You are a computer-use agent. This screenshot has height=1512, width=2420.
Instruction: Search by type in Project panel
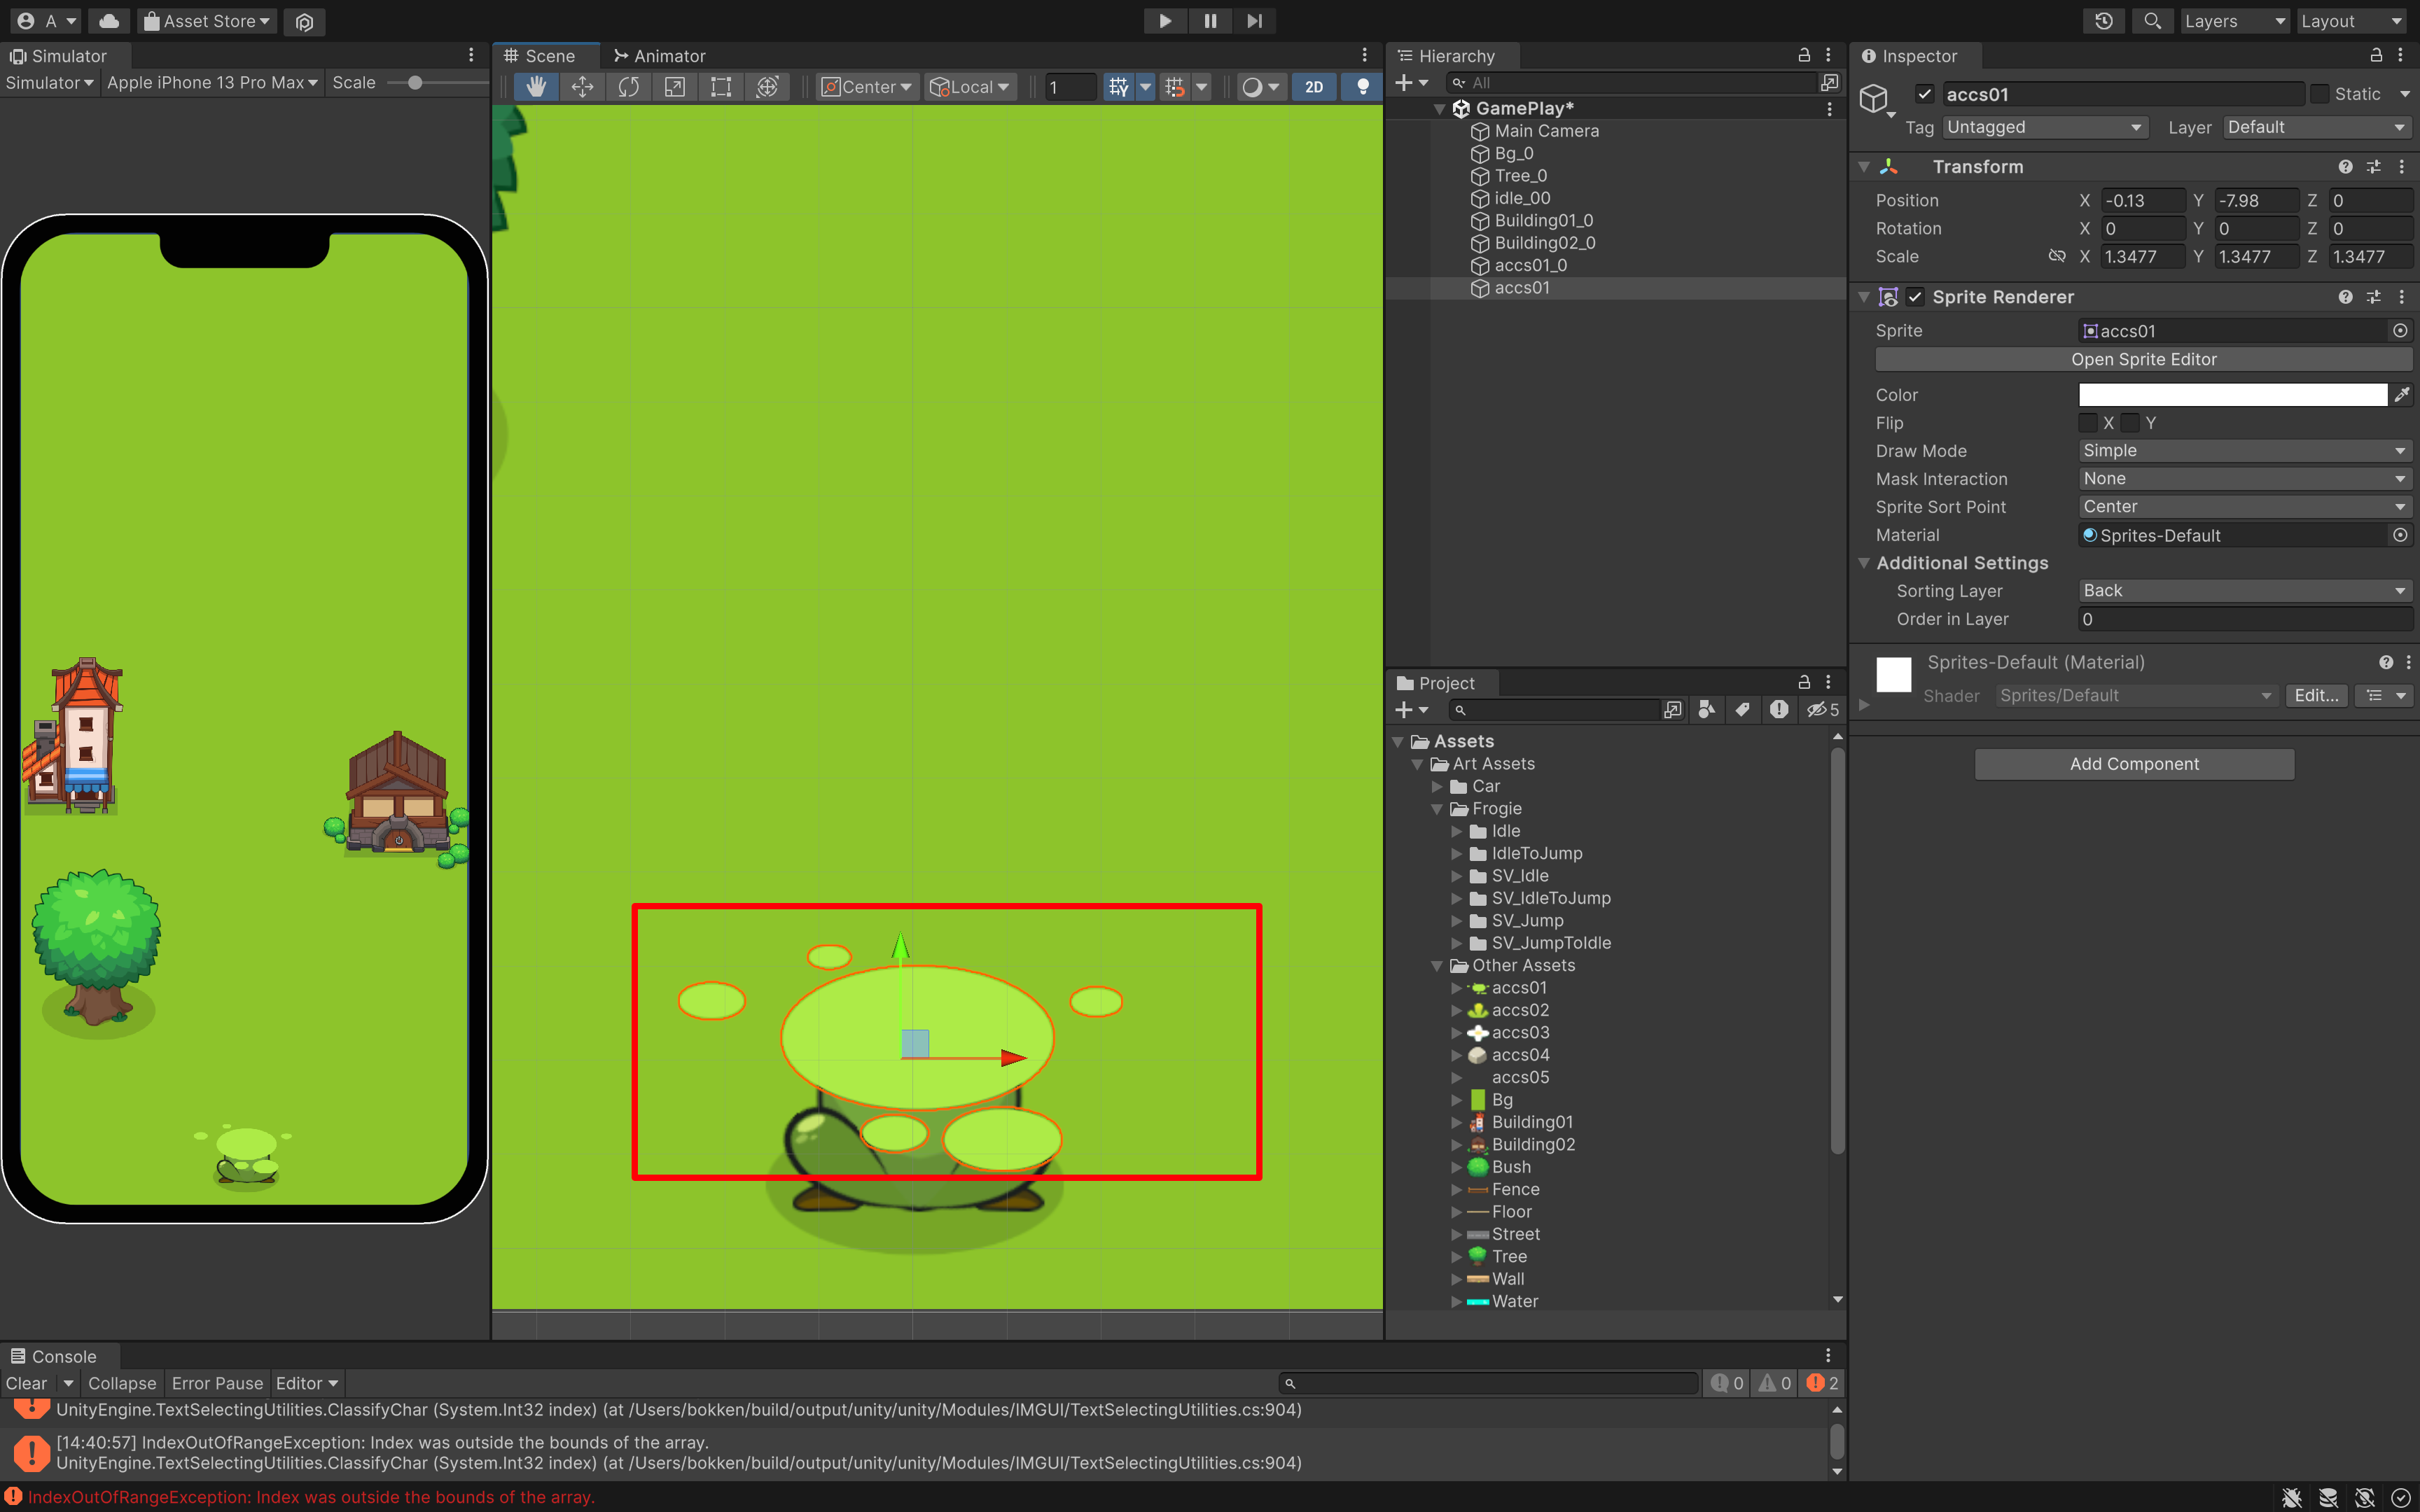click(1707, 710)
